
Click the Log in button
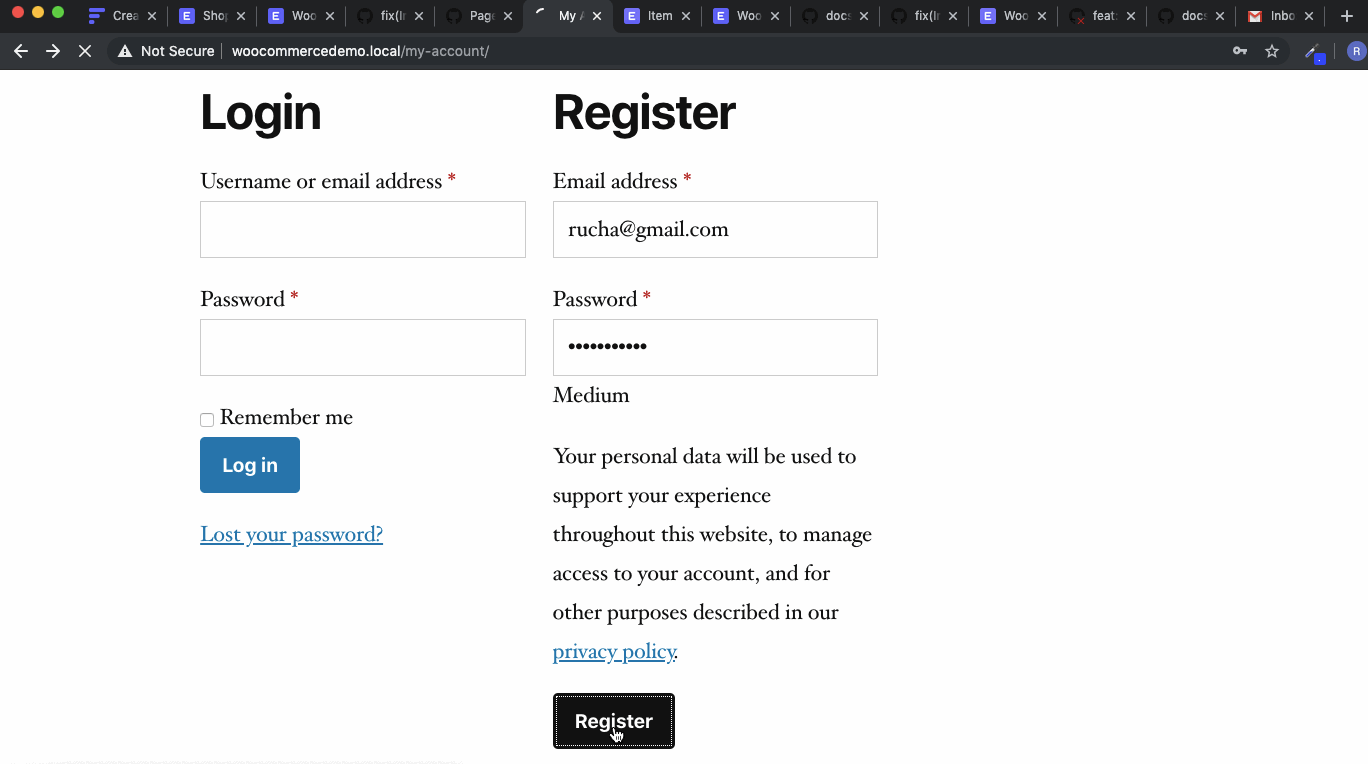[249, 465]
